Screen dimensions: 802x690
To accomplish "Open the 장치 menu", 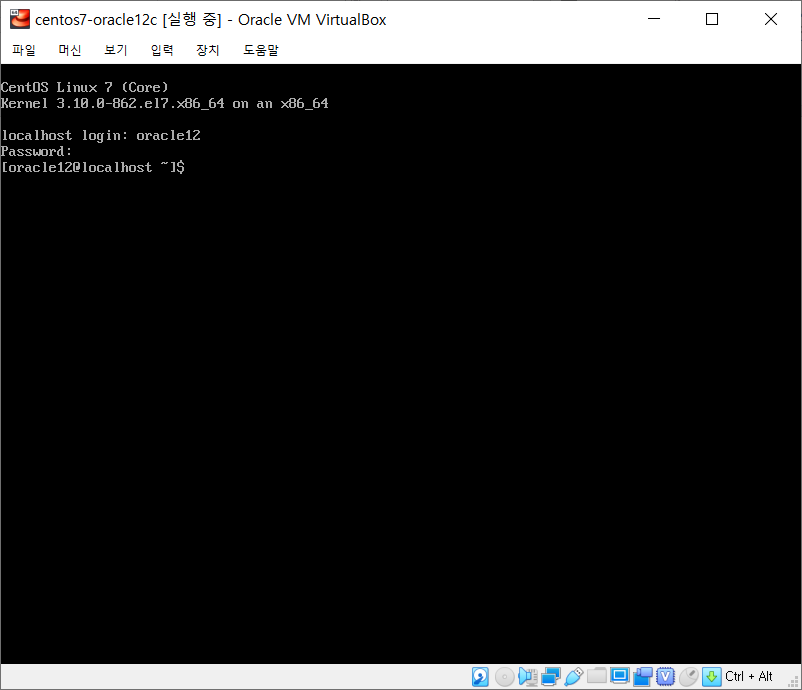I will click(208, 50).
